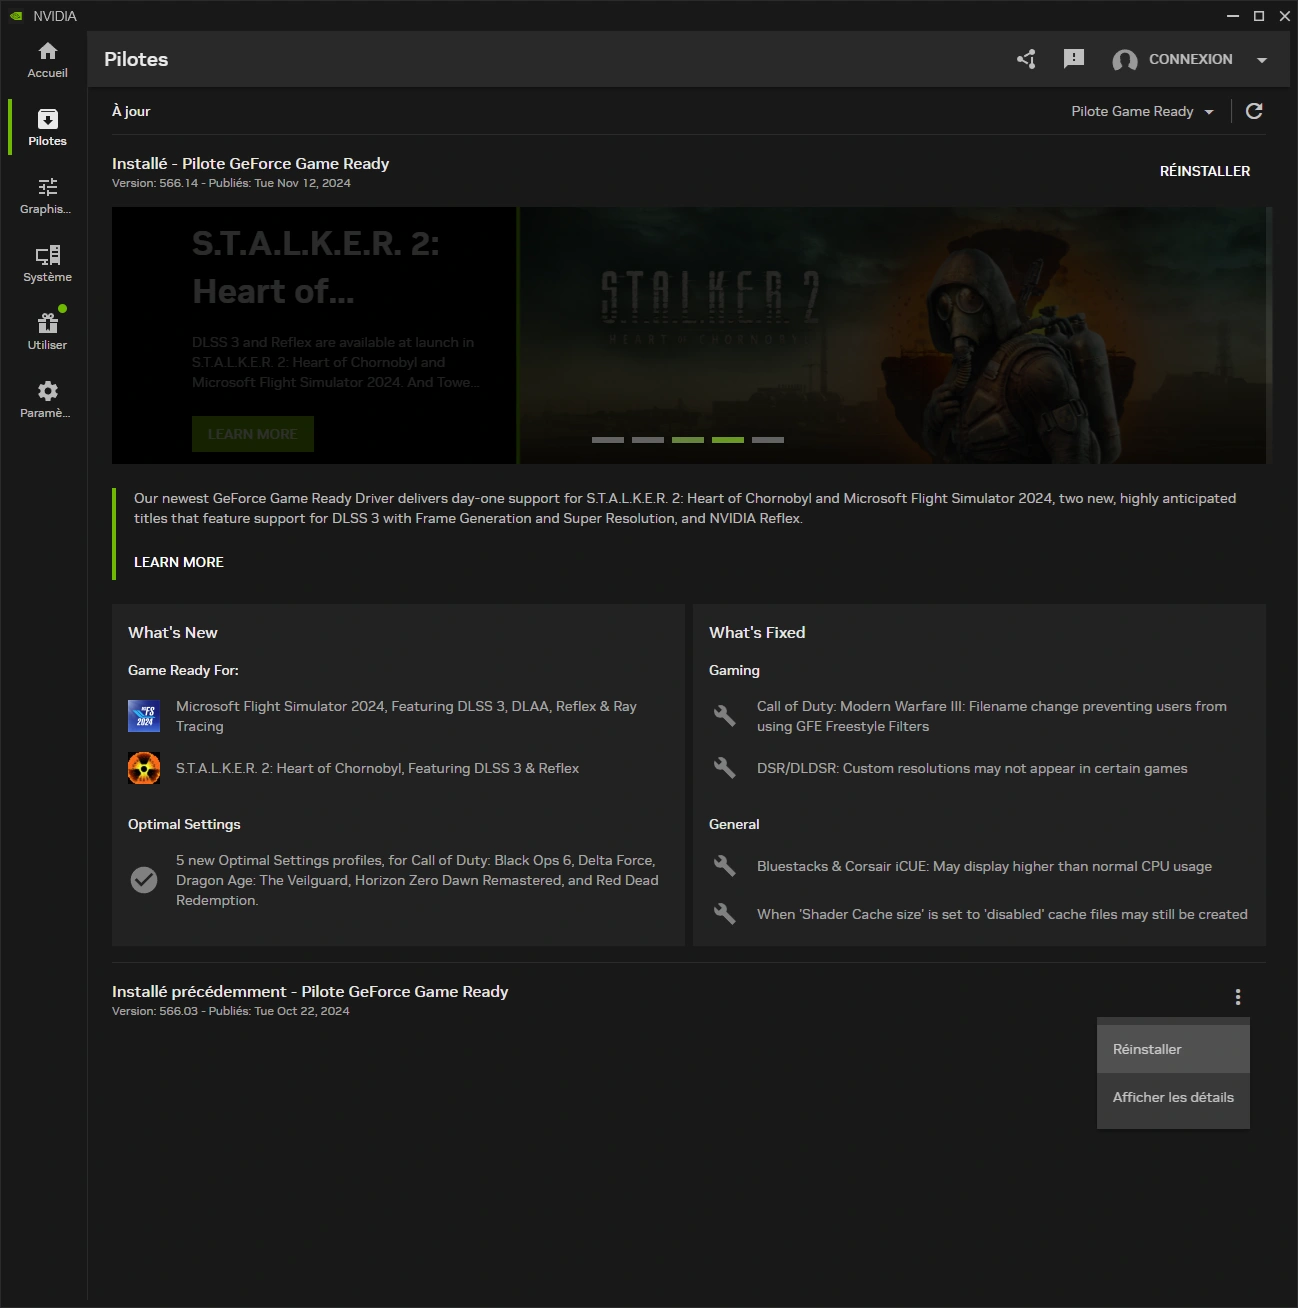Click 'Call of Duty: Modern Warfare III' fix text
This screenshot has height=1308, width=1298.
(x=992, y=716)
